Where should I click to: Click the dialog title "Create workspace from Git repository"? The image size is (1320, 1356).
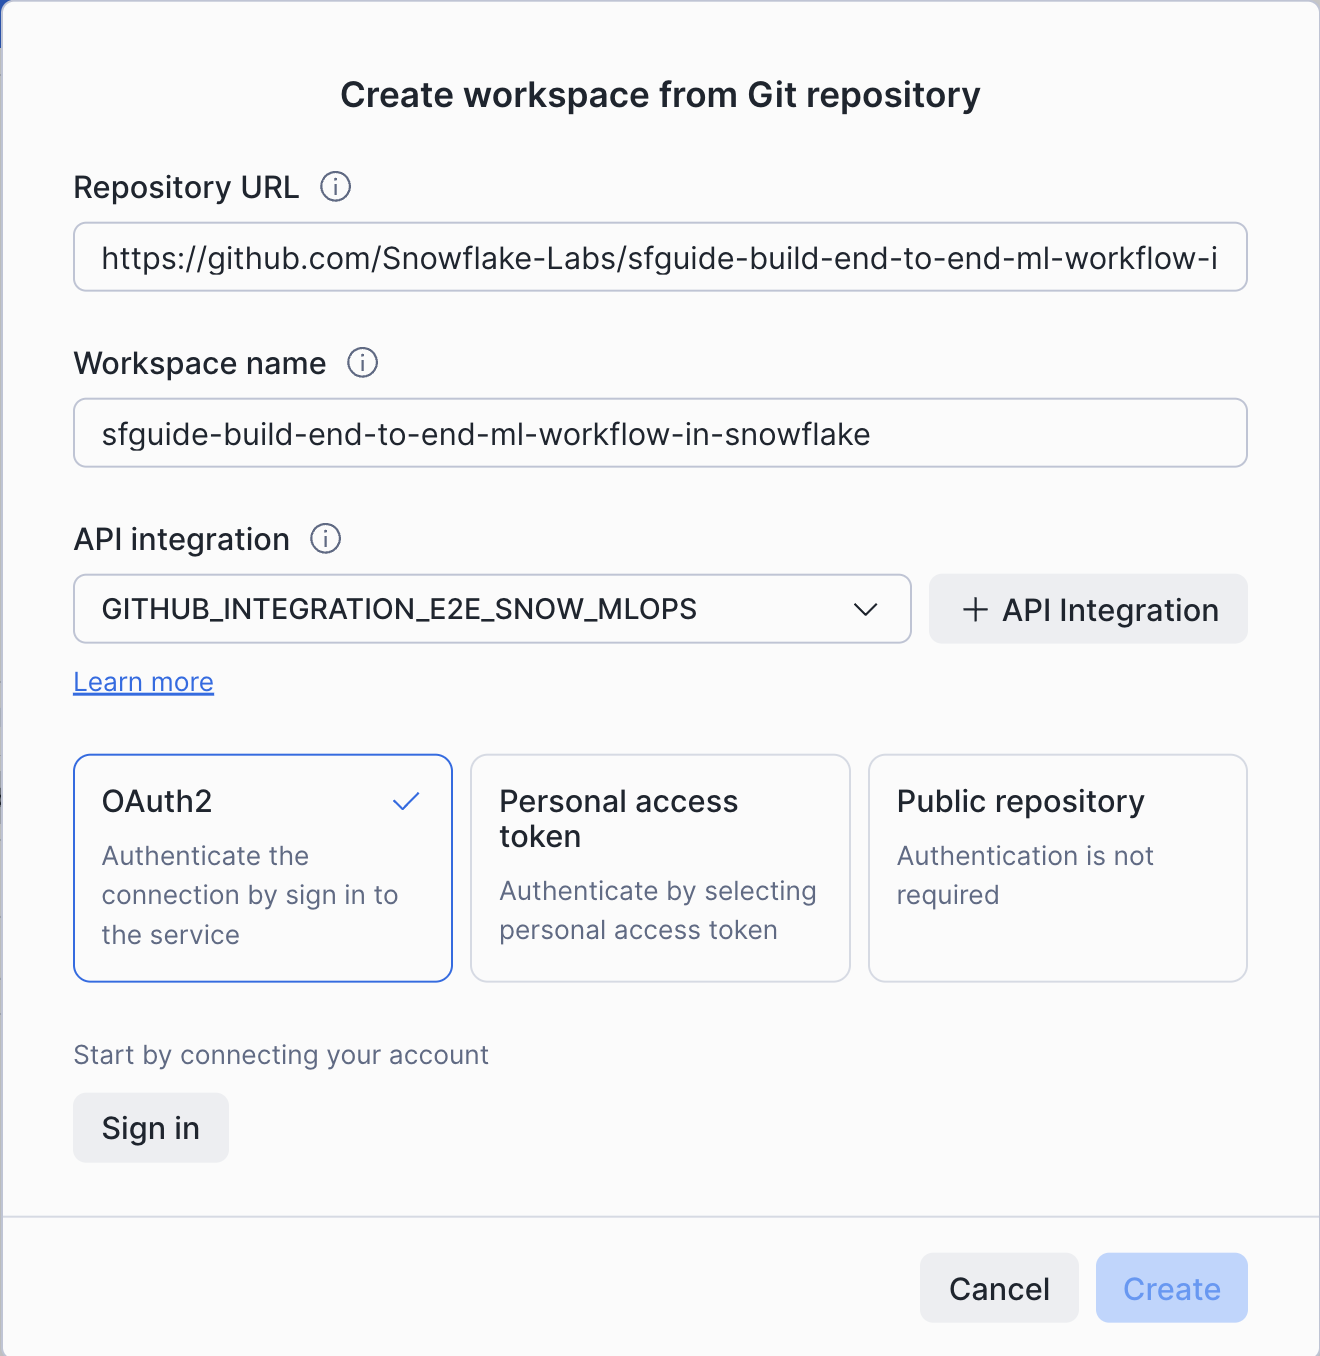click(660, 95)
